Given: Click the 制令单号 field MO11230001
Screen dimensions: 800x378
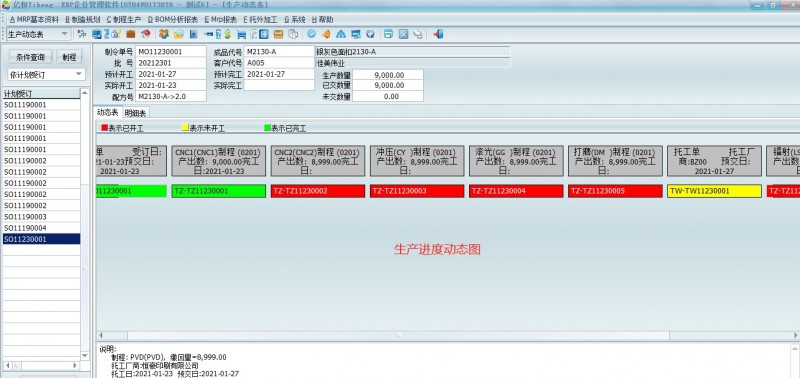Looking at the screenshot, I should coord(171,52).
